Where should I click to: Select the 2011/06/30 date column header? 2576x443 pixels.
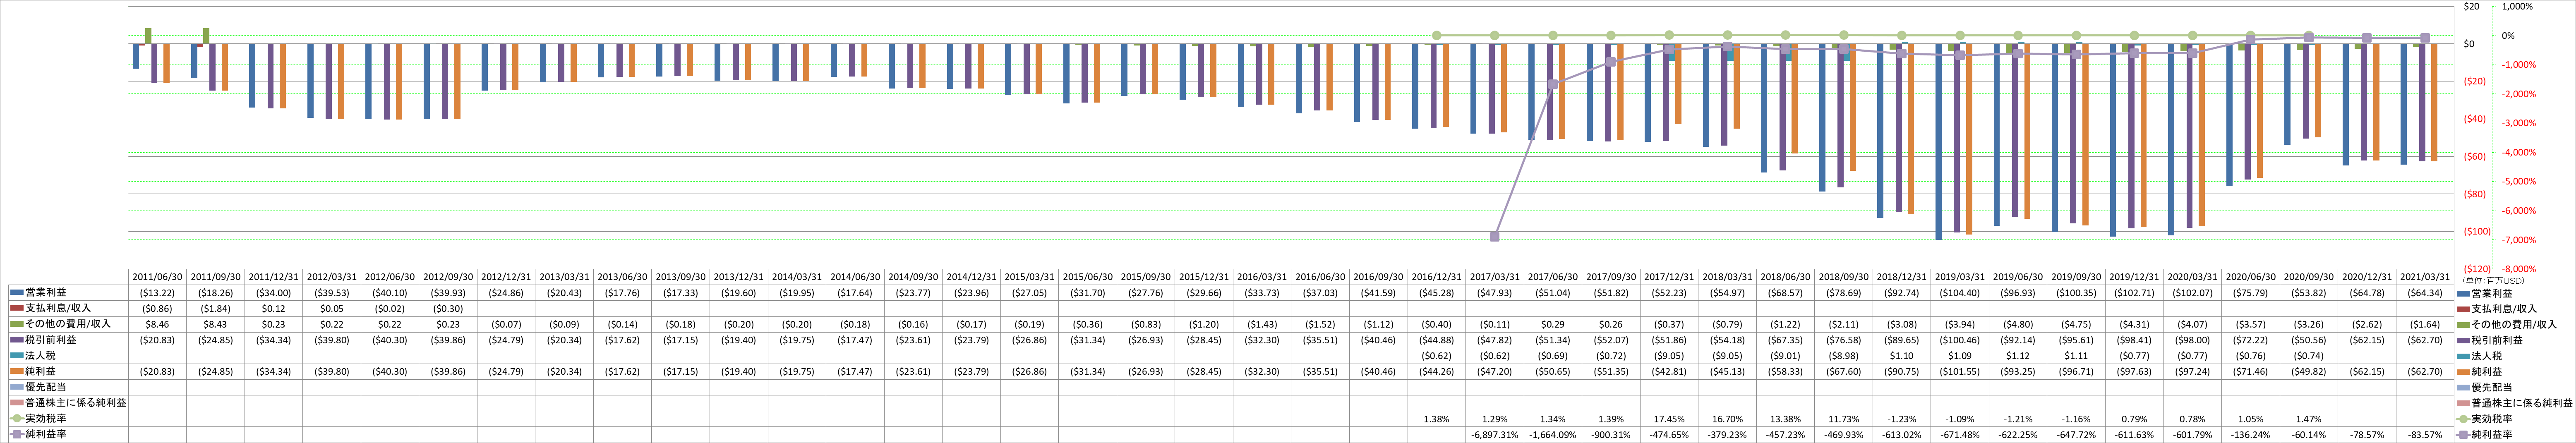[157, 277]
